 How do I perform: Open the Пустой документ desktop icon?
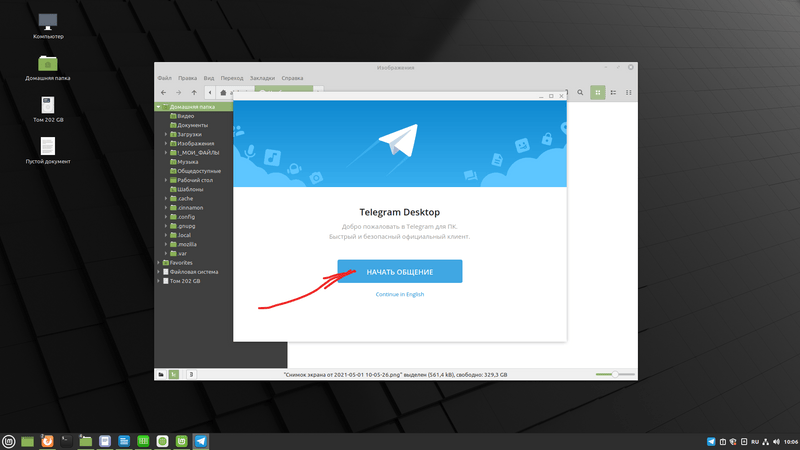point(48,151)
